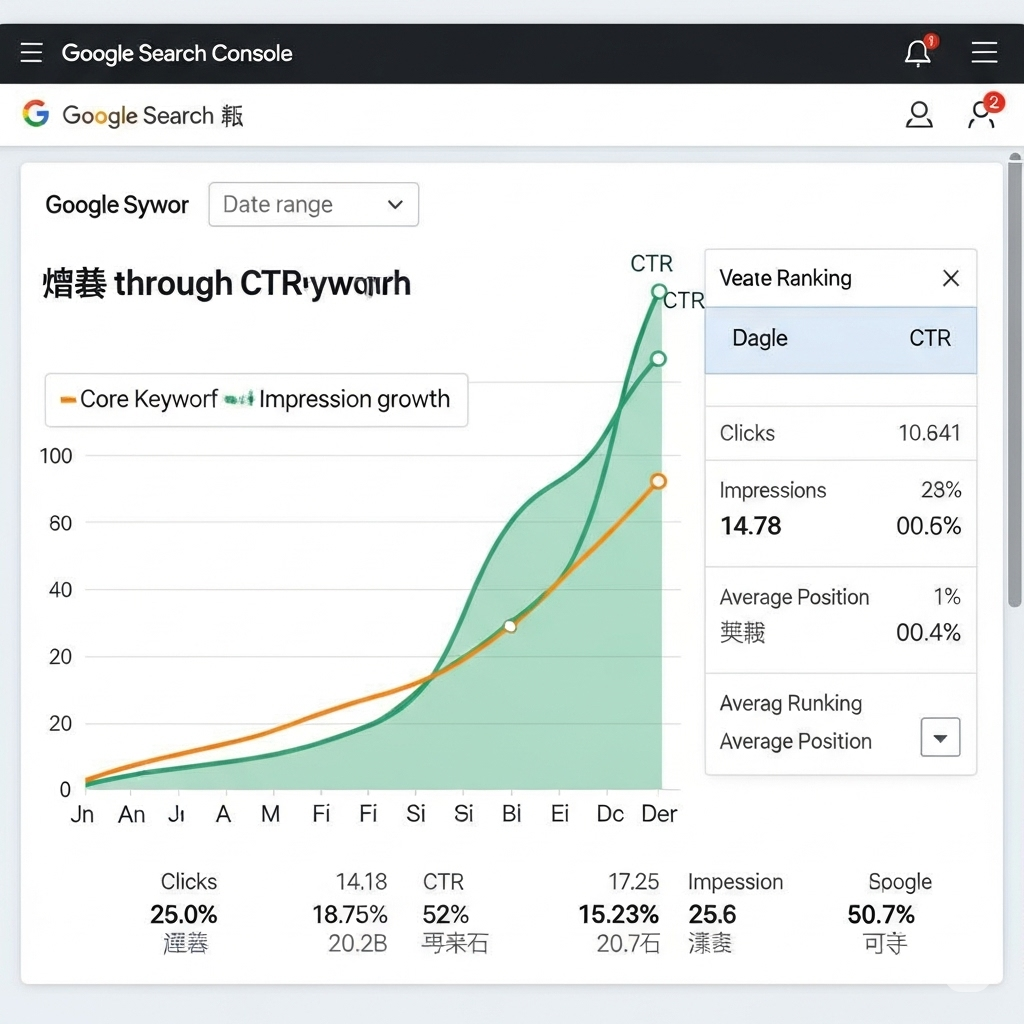Click the 18.75% statistic
The height and width of the screenshot is (1024, 1024).
coord(349,914)
